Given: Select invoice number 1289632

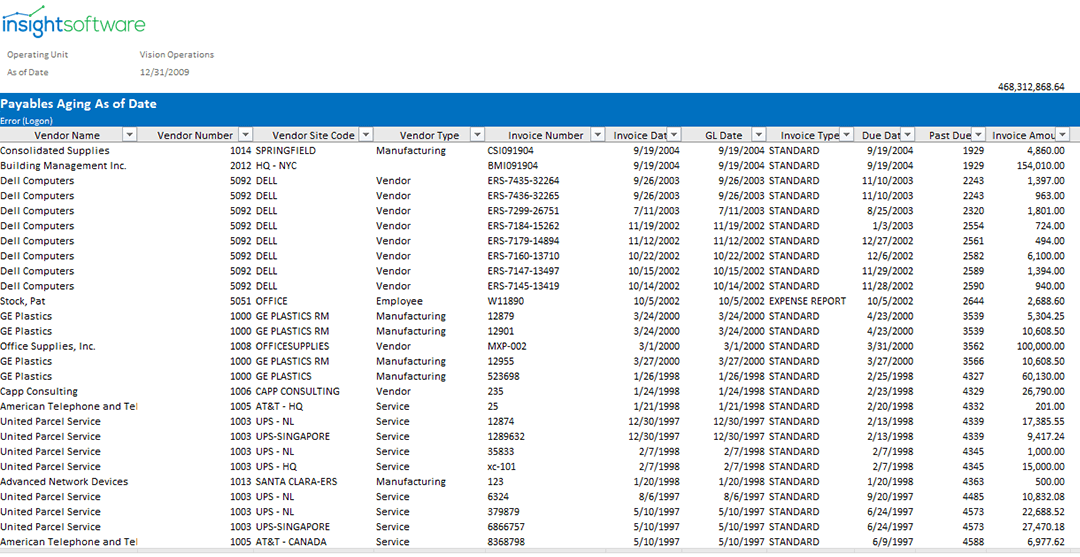Looking at the screenshot, I should [x=506, y=437].
